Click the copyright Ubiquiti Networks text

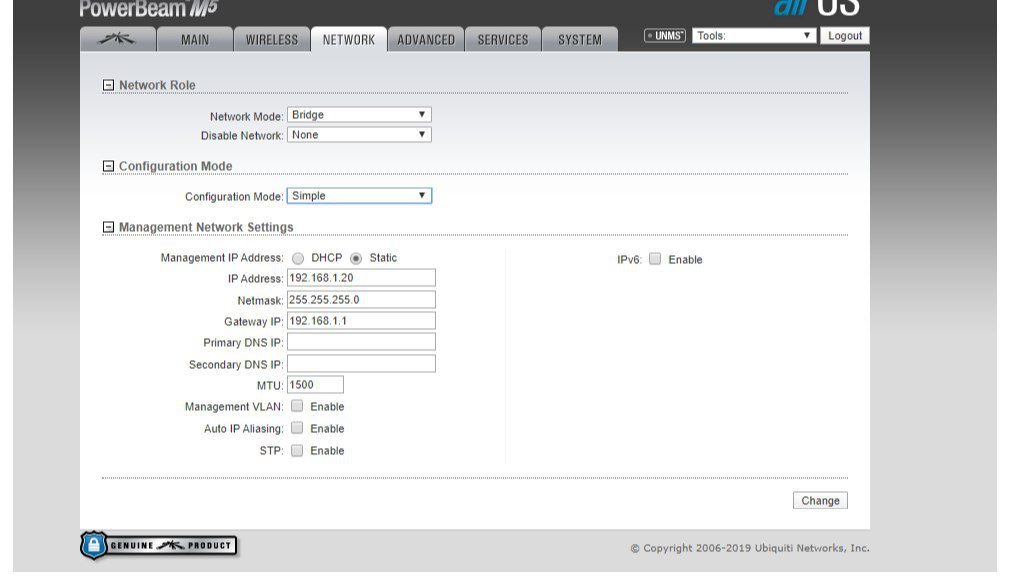[x=750, y=548]
